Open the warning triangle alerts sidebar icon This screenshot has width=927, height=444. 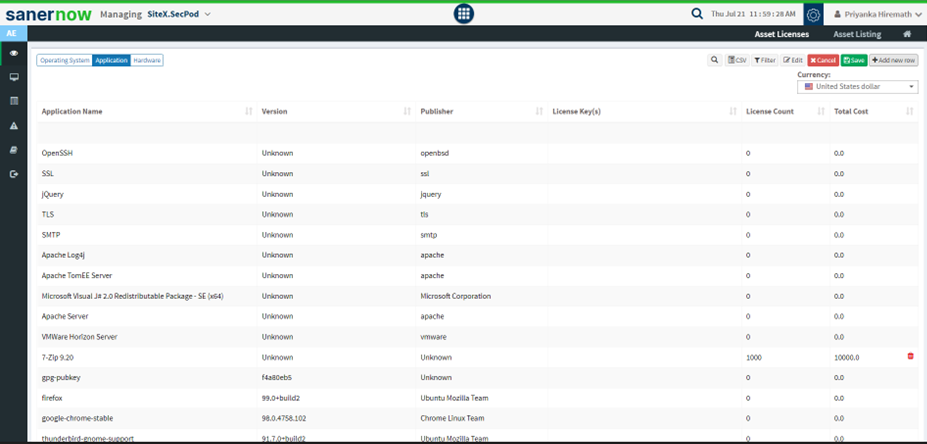14,125
